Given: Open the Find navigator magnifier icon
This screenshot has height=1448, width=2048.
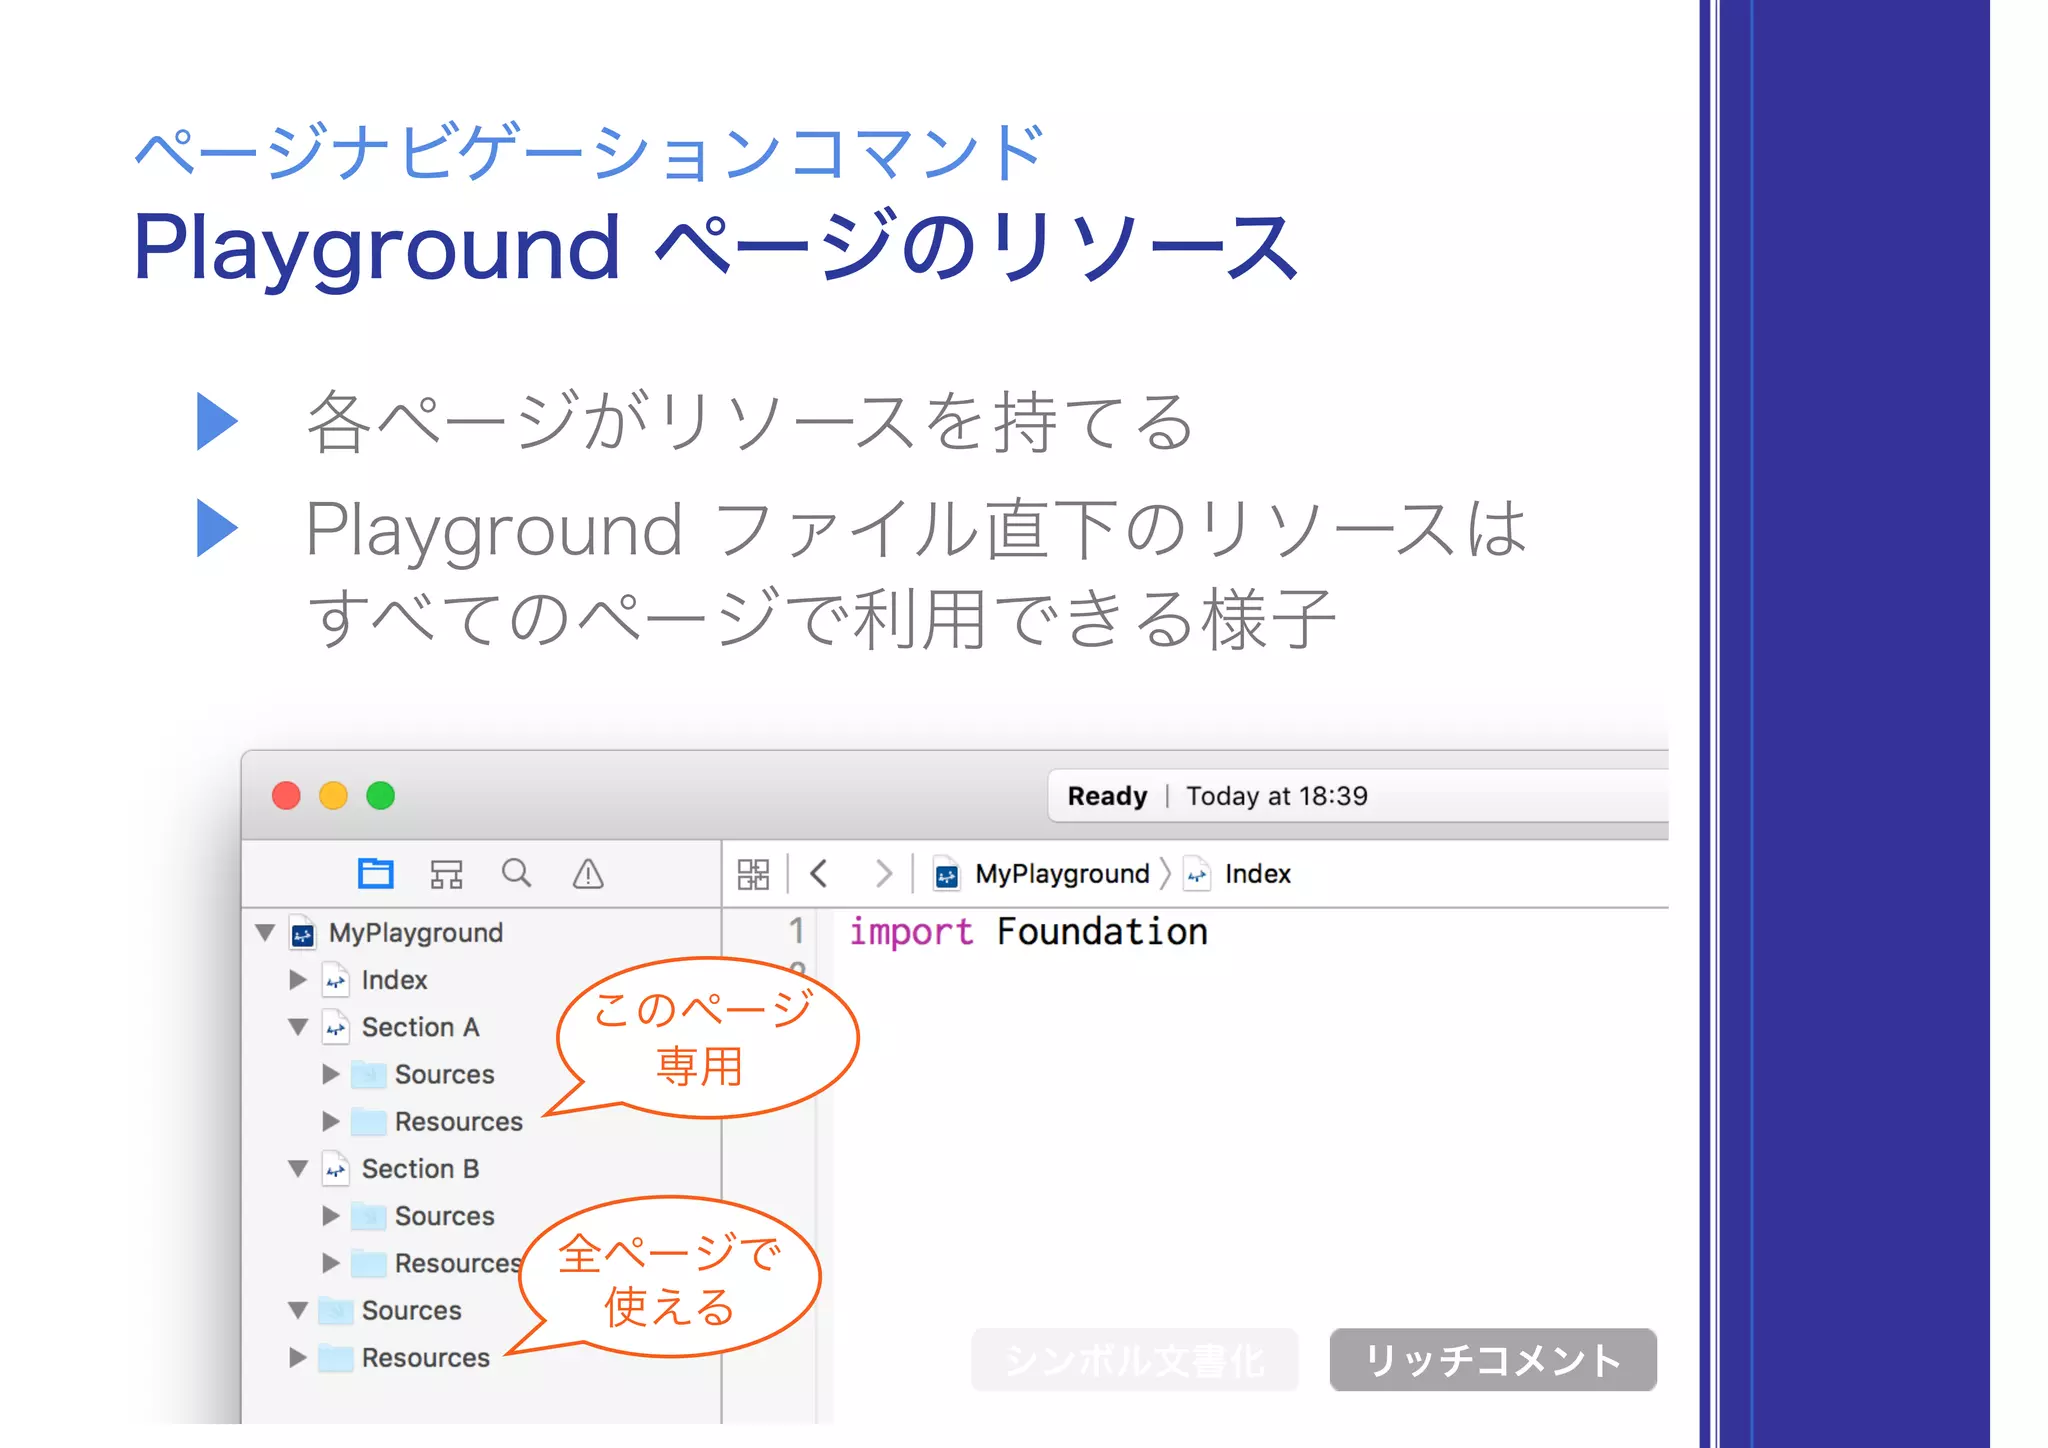Looking at the screenshot, I should pos(517,873).
